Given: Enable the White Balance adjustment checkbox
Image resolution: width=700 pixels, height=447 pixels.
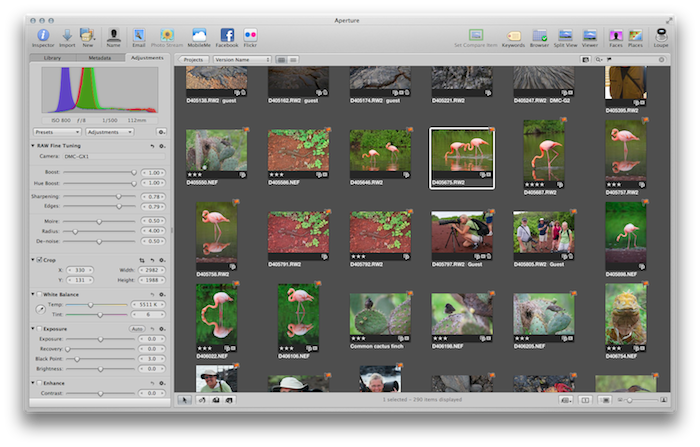Looking at the screenshot, I should [39, 294].
